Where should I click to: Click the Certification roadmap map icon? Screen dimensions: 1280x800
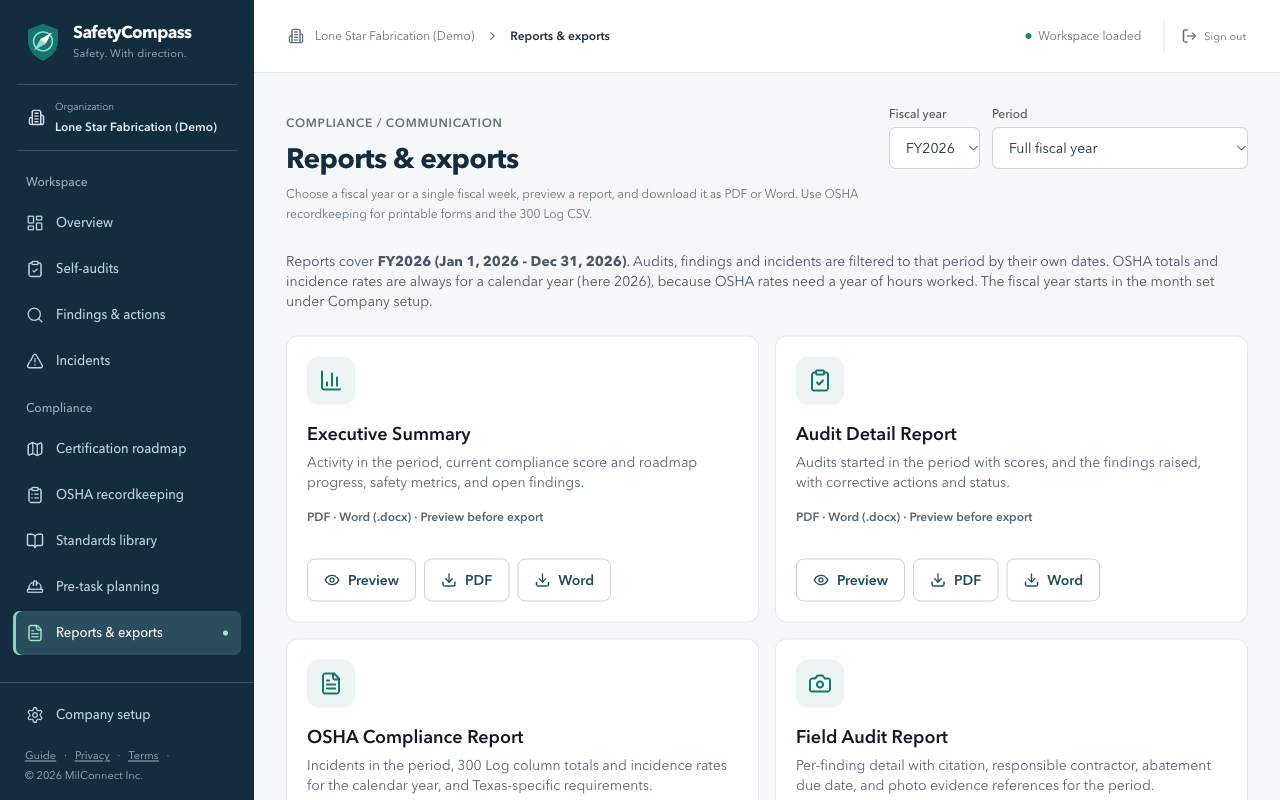click(35, 449)
